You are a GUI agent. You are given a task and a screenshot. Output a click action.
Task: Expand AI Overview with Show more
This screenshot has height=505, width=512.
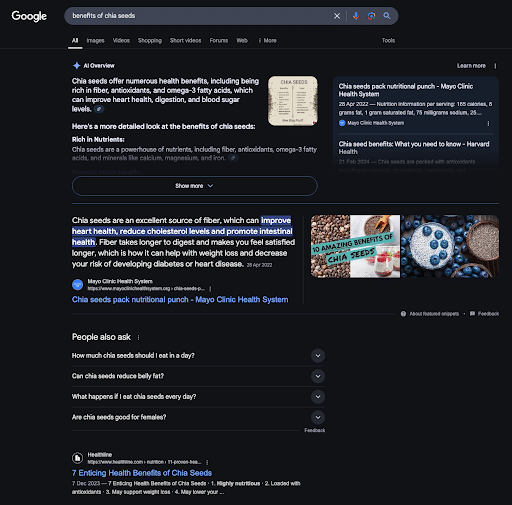[195, 186]
